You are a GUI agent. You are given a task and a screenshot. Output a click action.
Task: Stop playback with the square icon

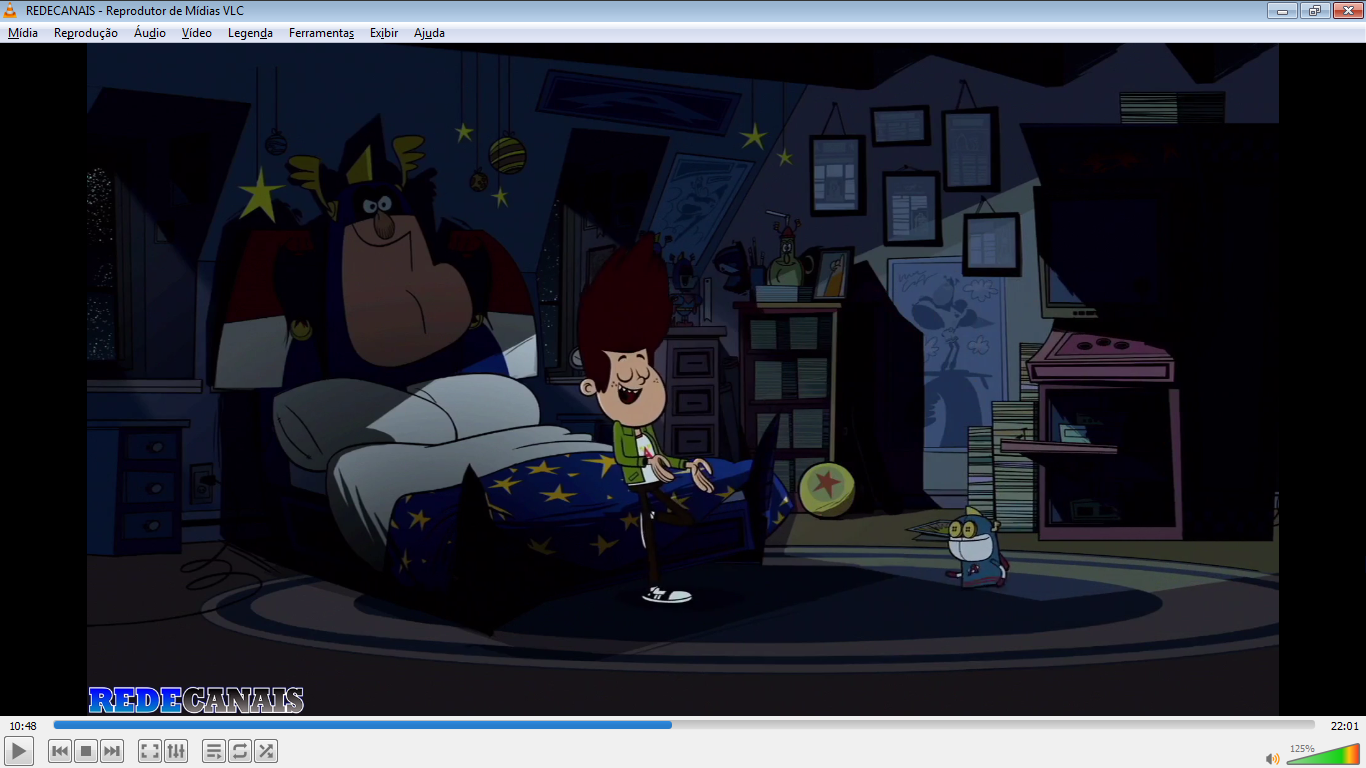(86, 751)
